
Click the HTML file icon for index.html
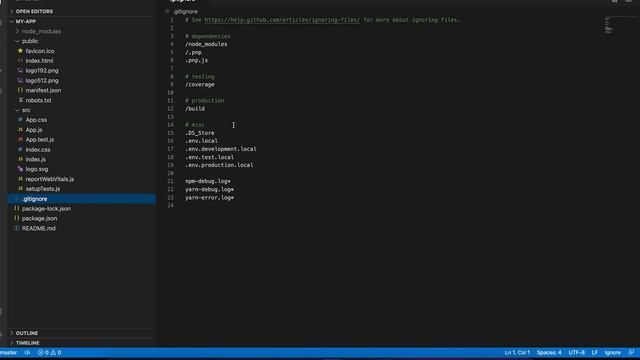coord(20,61)
